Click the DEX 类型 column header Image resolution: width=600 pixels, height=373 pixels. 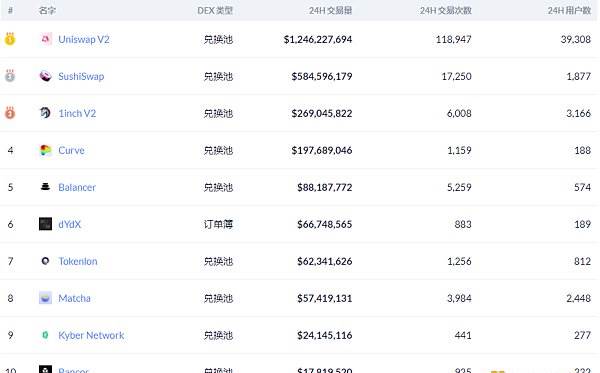[x=215, y=10]
